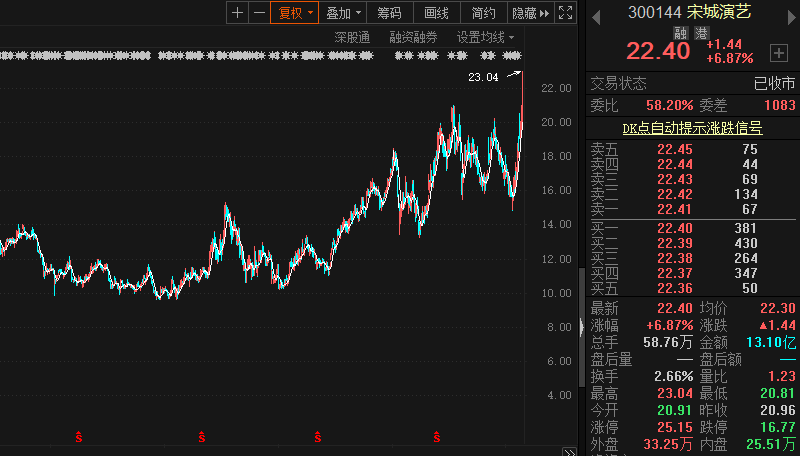Click the 港 Hong Kong connect badge

tap(701, 33)
